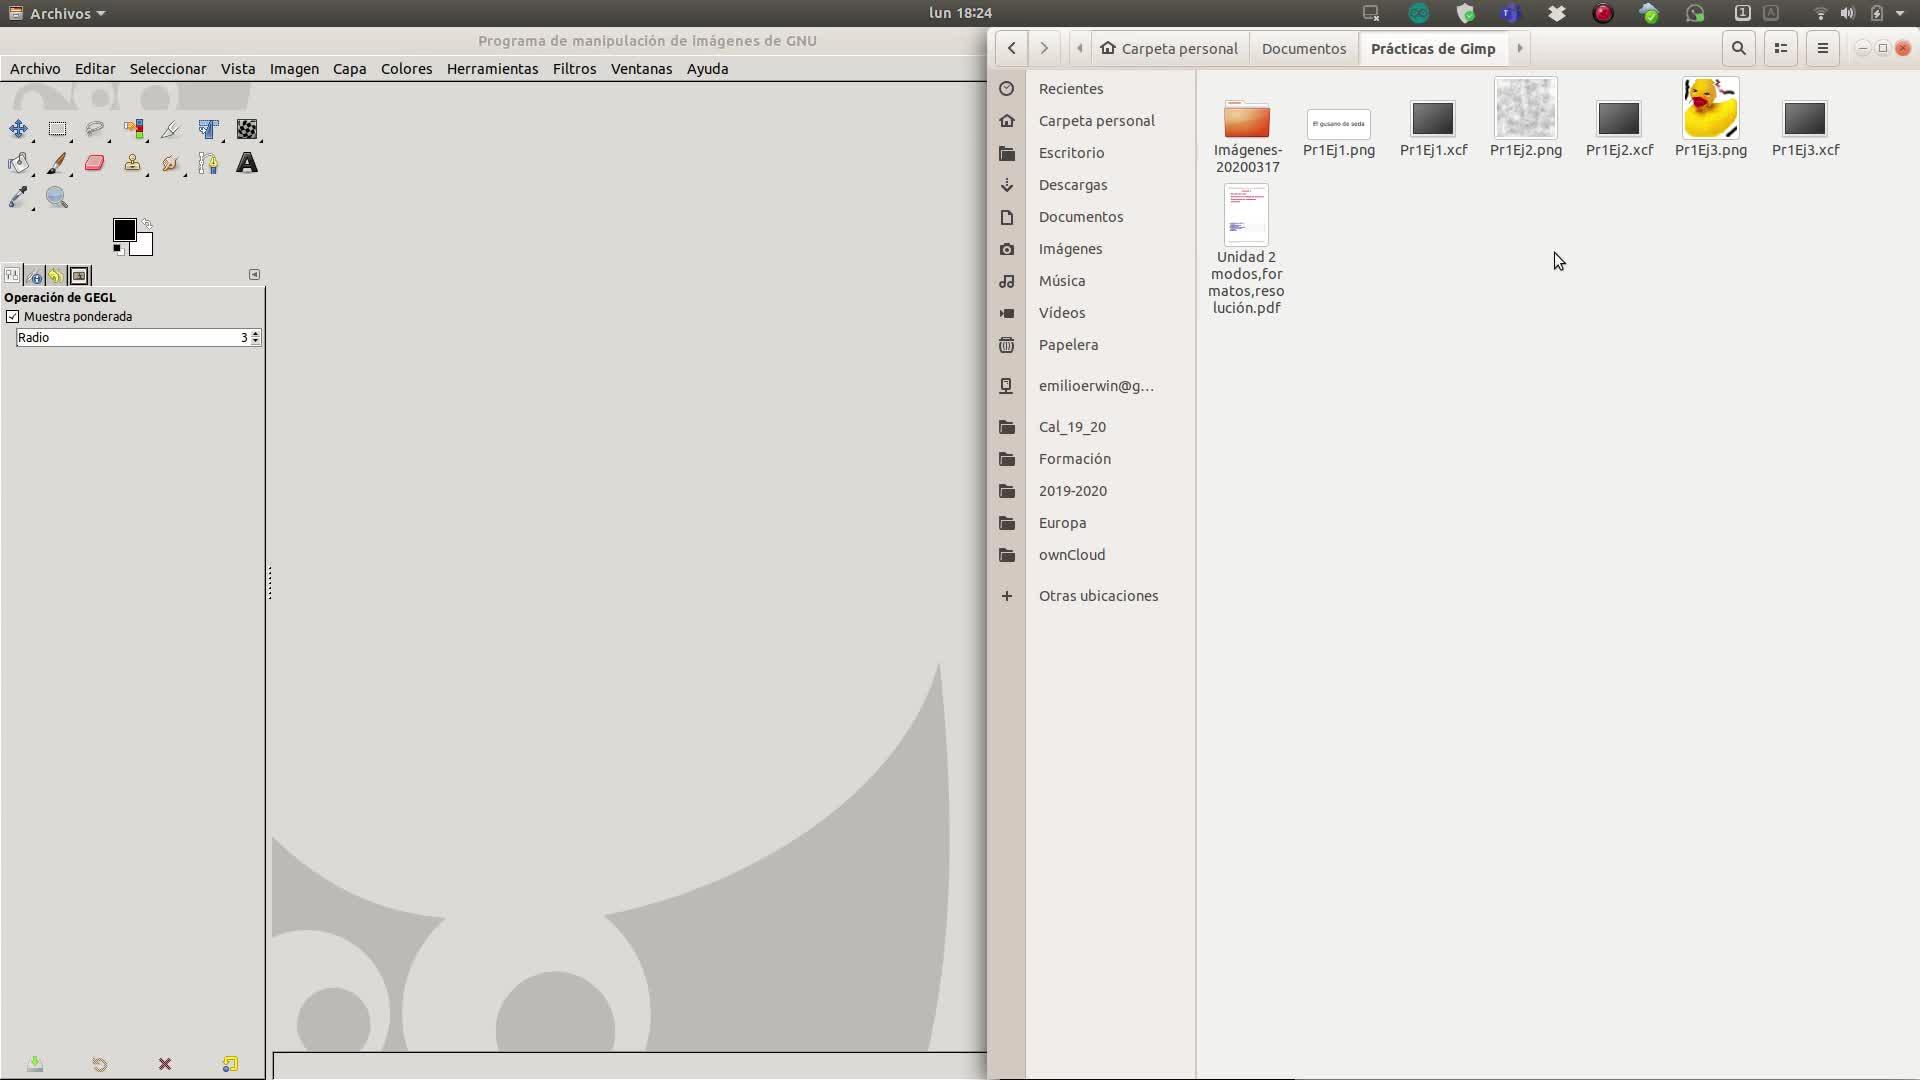Open Descargas in the sidebar
1920x1080 pixels.
pyautogui.click(x=1072, y=185)
